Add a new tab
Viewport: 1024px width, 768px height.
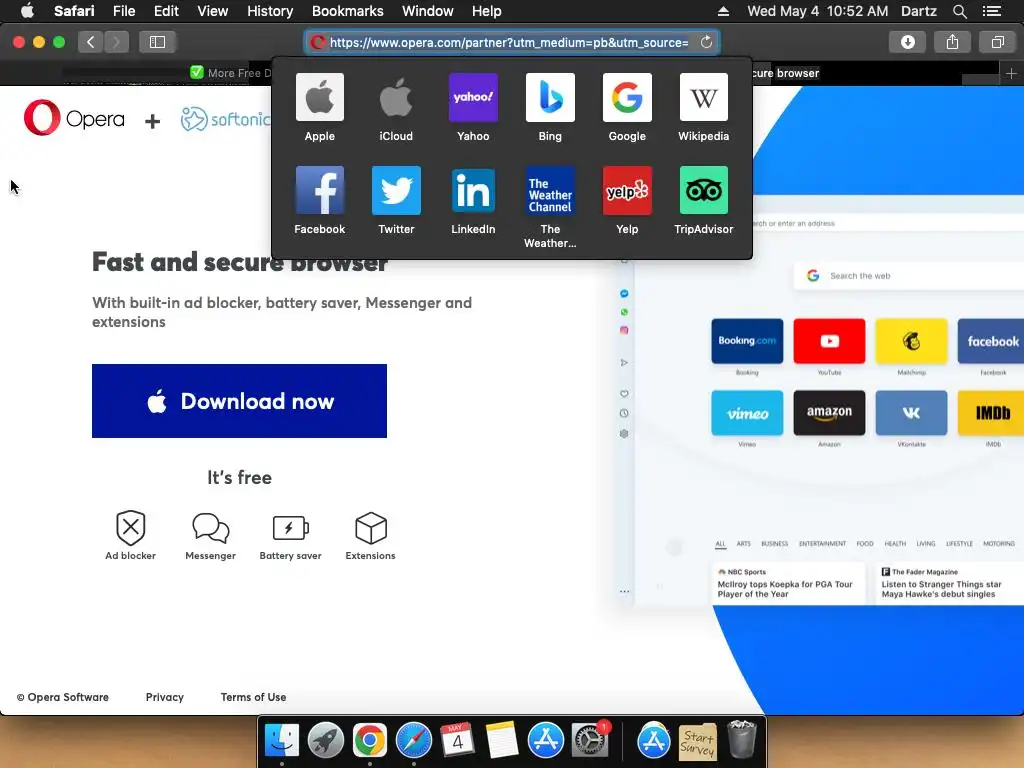pos(1011,73)
